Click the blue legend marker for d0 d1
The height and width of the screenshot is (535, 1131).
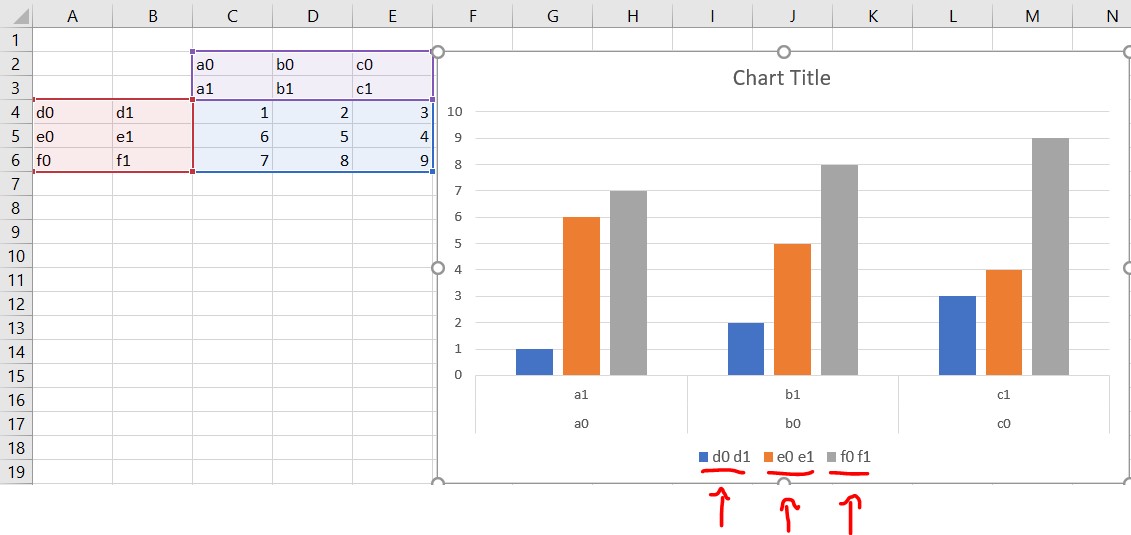(x=704, y=457)
